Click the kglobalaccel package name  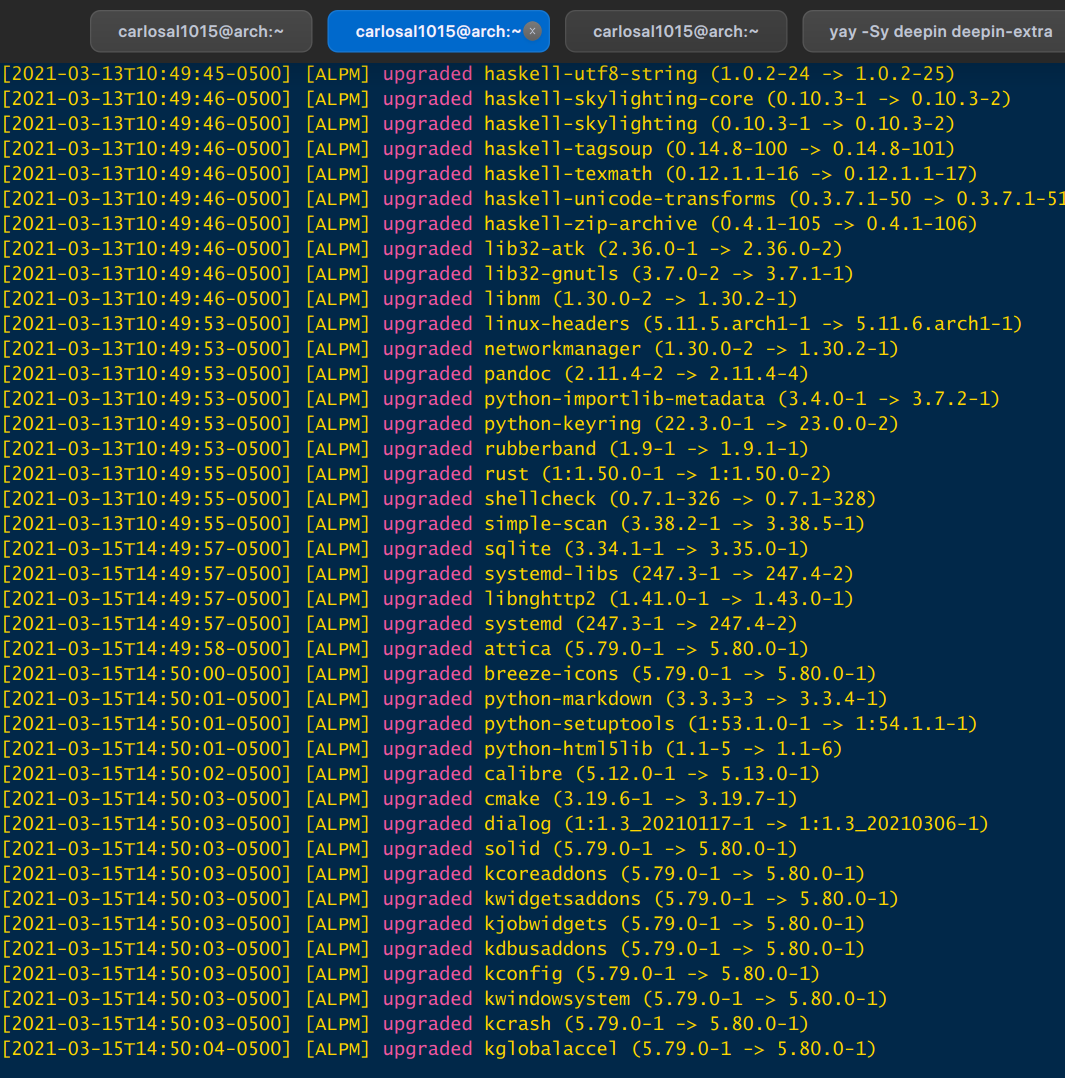551,1049
